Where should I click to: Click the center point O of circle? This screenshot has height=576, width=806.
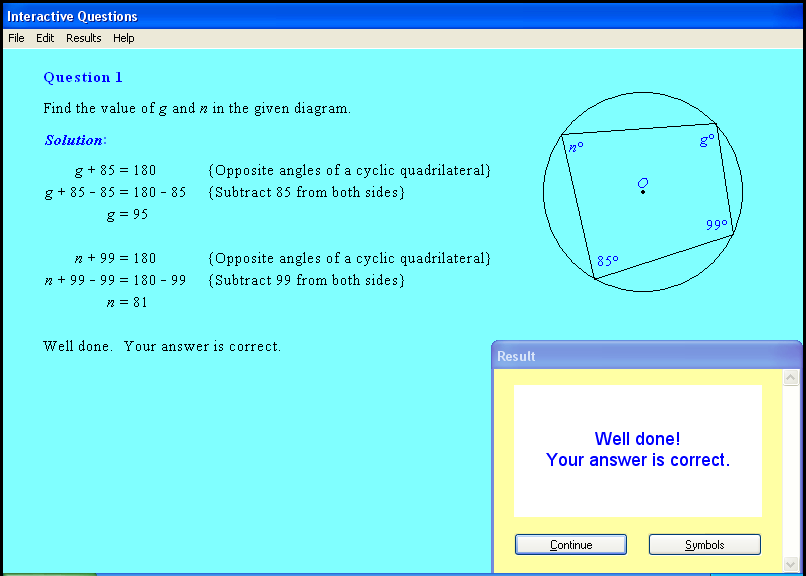coord(643,192)
